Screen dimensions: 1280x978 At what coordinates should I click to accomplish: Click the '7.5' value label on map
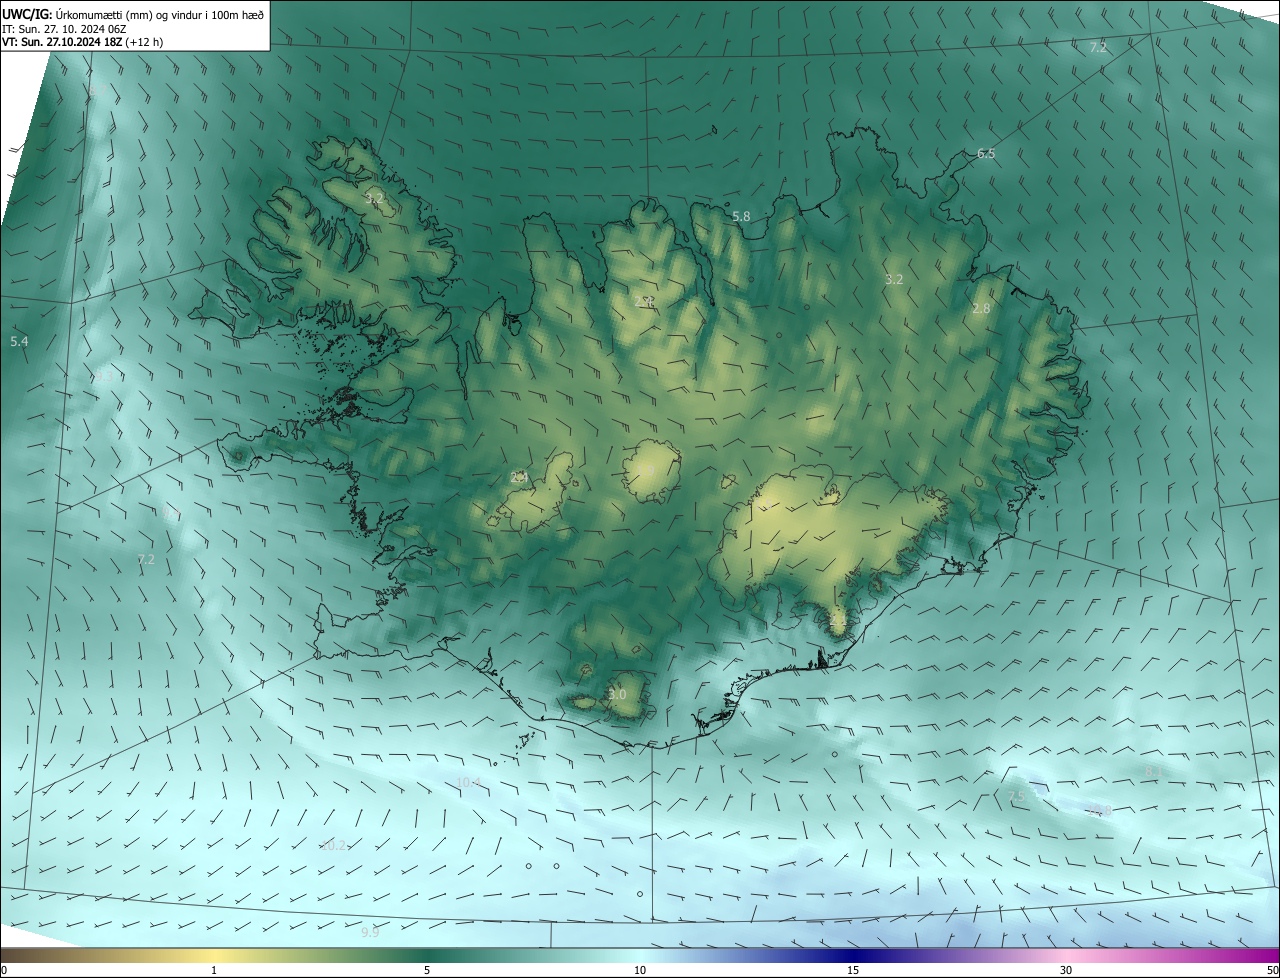click(1016, 796)
